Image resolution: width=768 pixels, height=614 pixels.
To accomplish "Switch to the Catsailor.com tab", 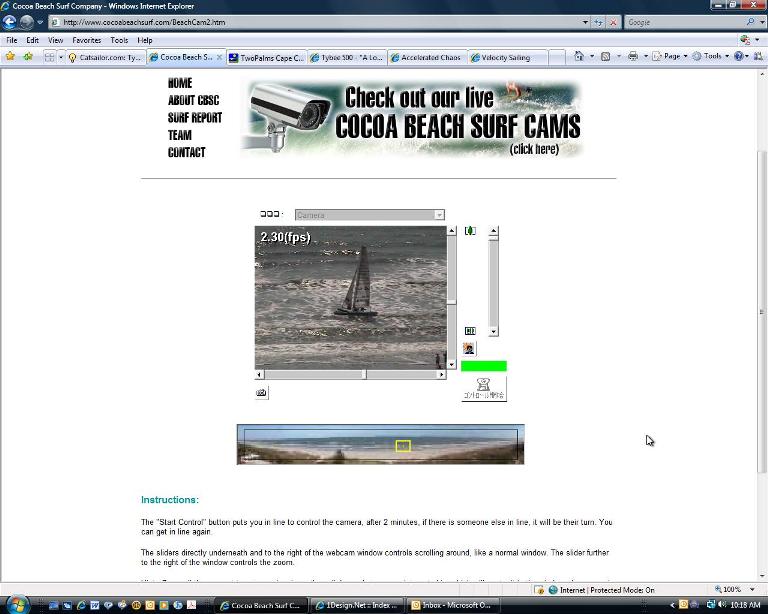I will [x=106, y=58].
